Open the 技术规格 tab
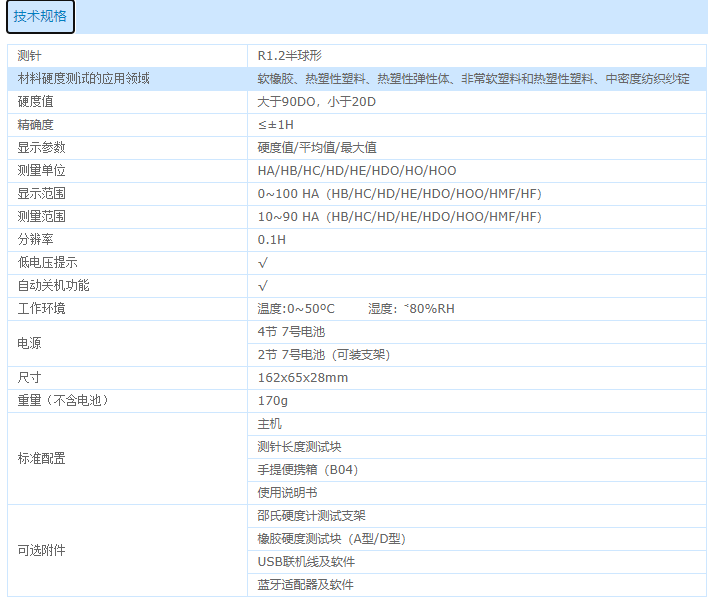Viewport: 712px width, 602px height. click(x=40, y=17)
